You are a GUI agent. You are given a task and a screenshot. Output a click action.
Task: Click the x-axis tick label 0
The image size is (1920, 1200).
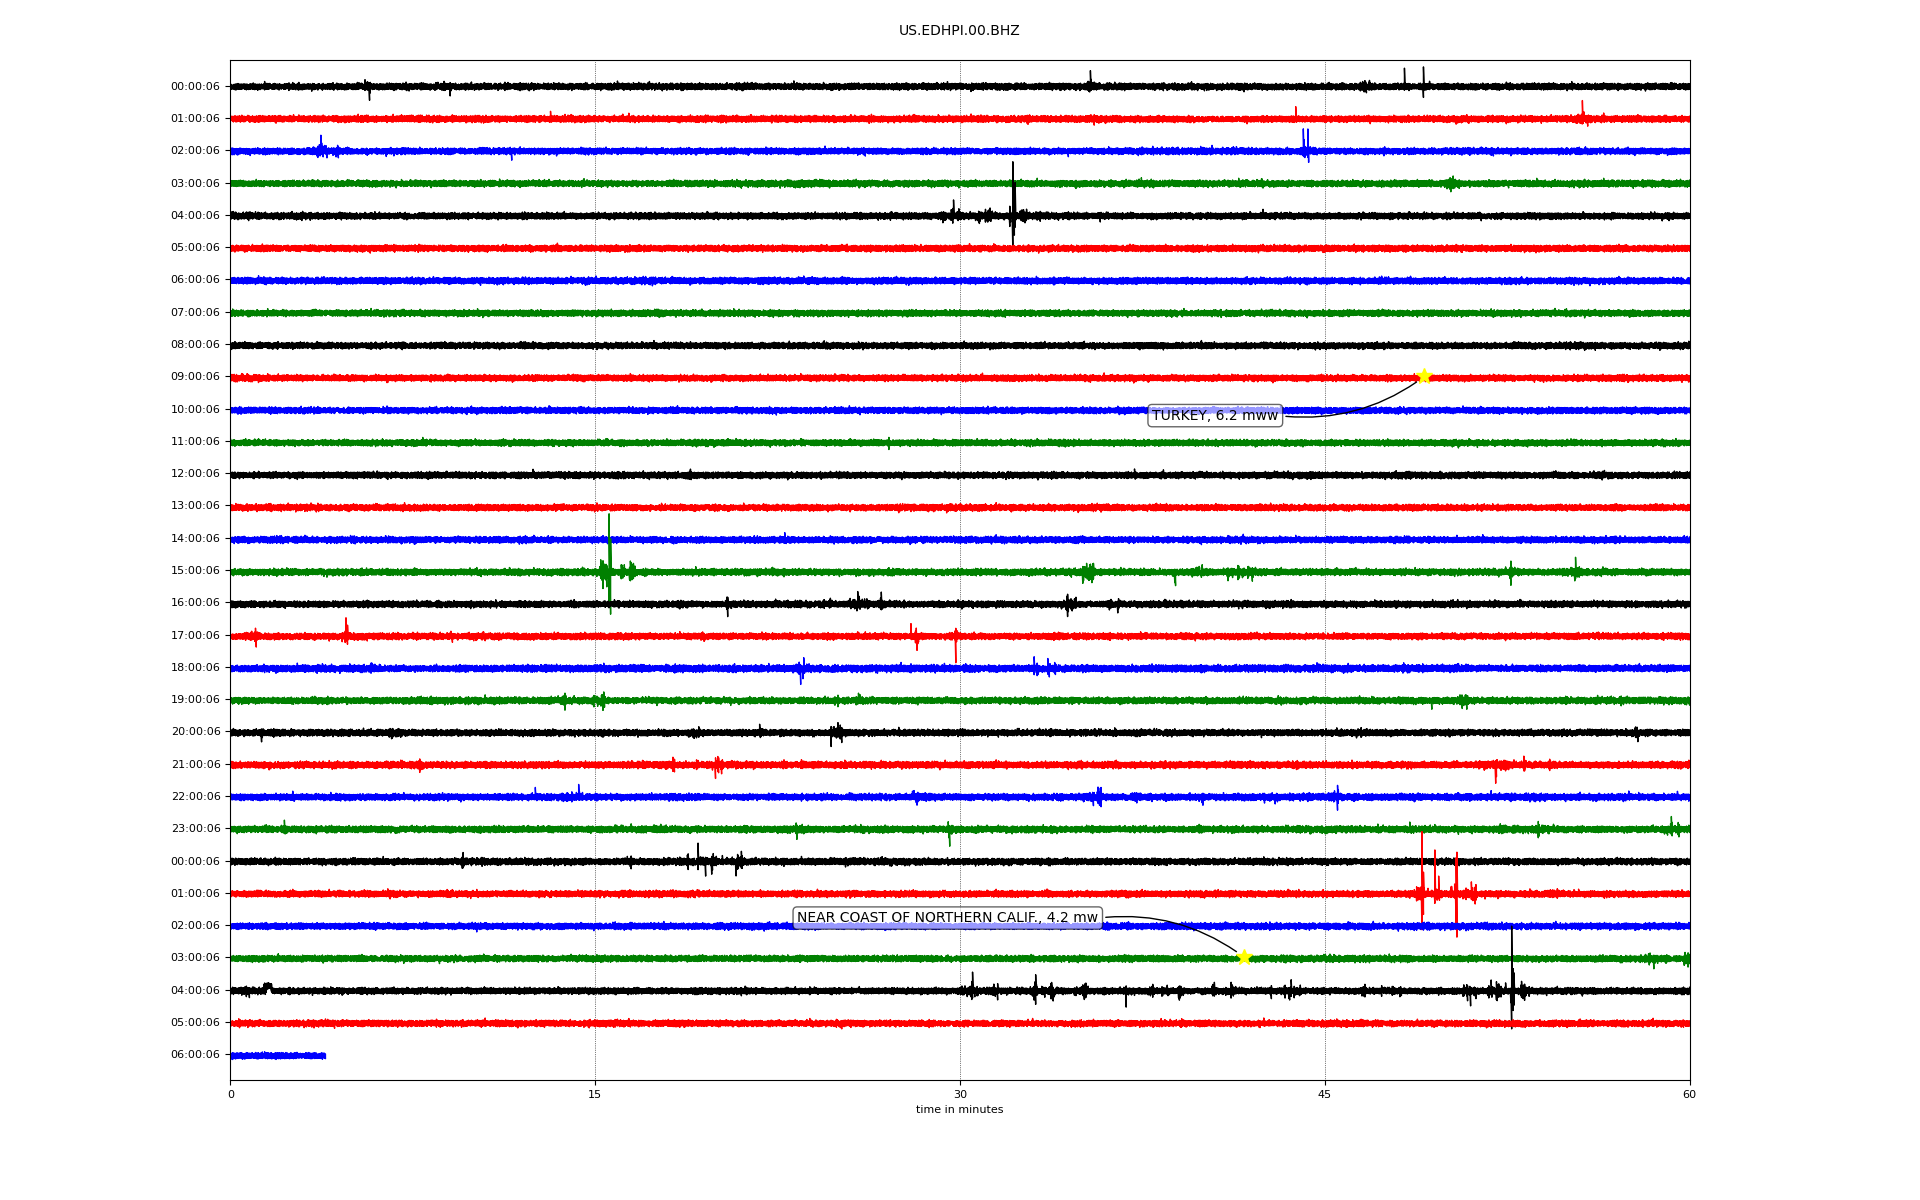point(231,1094)
